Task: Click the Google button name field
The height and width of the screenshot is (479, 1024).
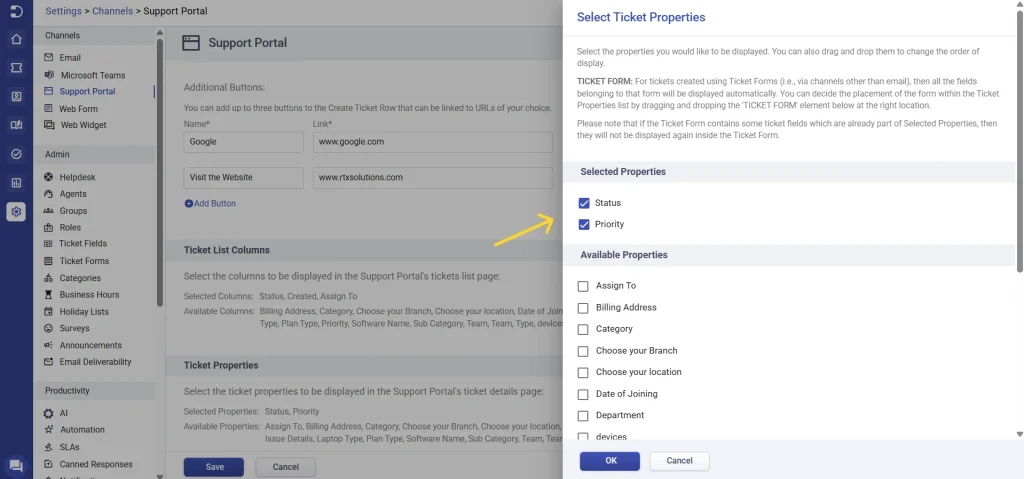Action: [244, 142]
